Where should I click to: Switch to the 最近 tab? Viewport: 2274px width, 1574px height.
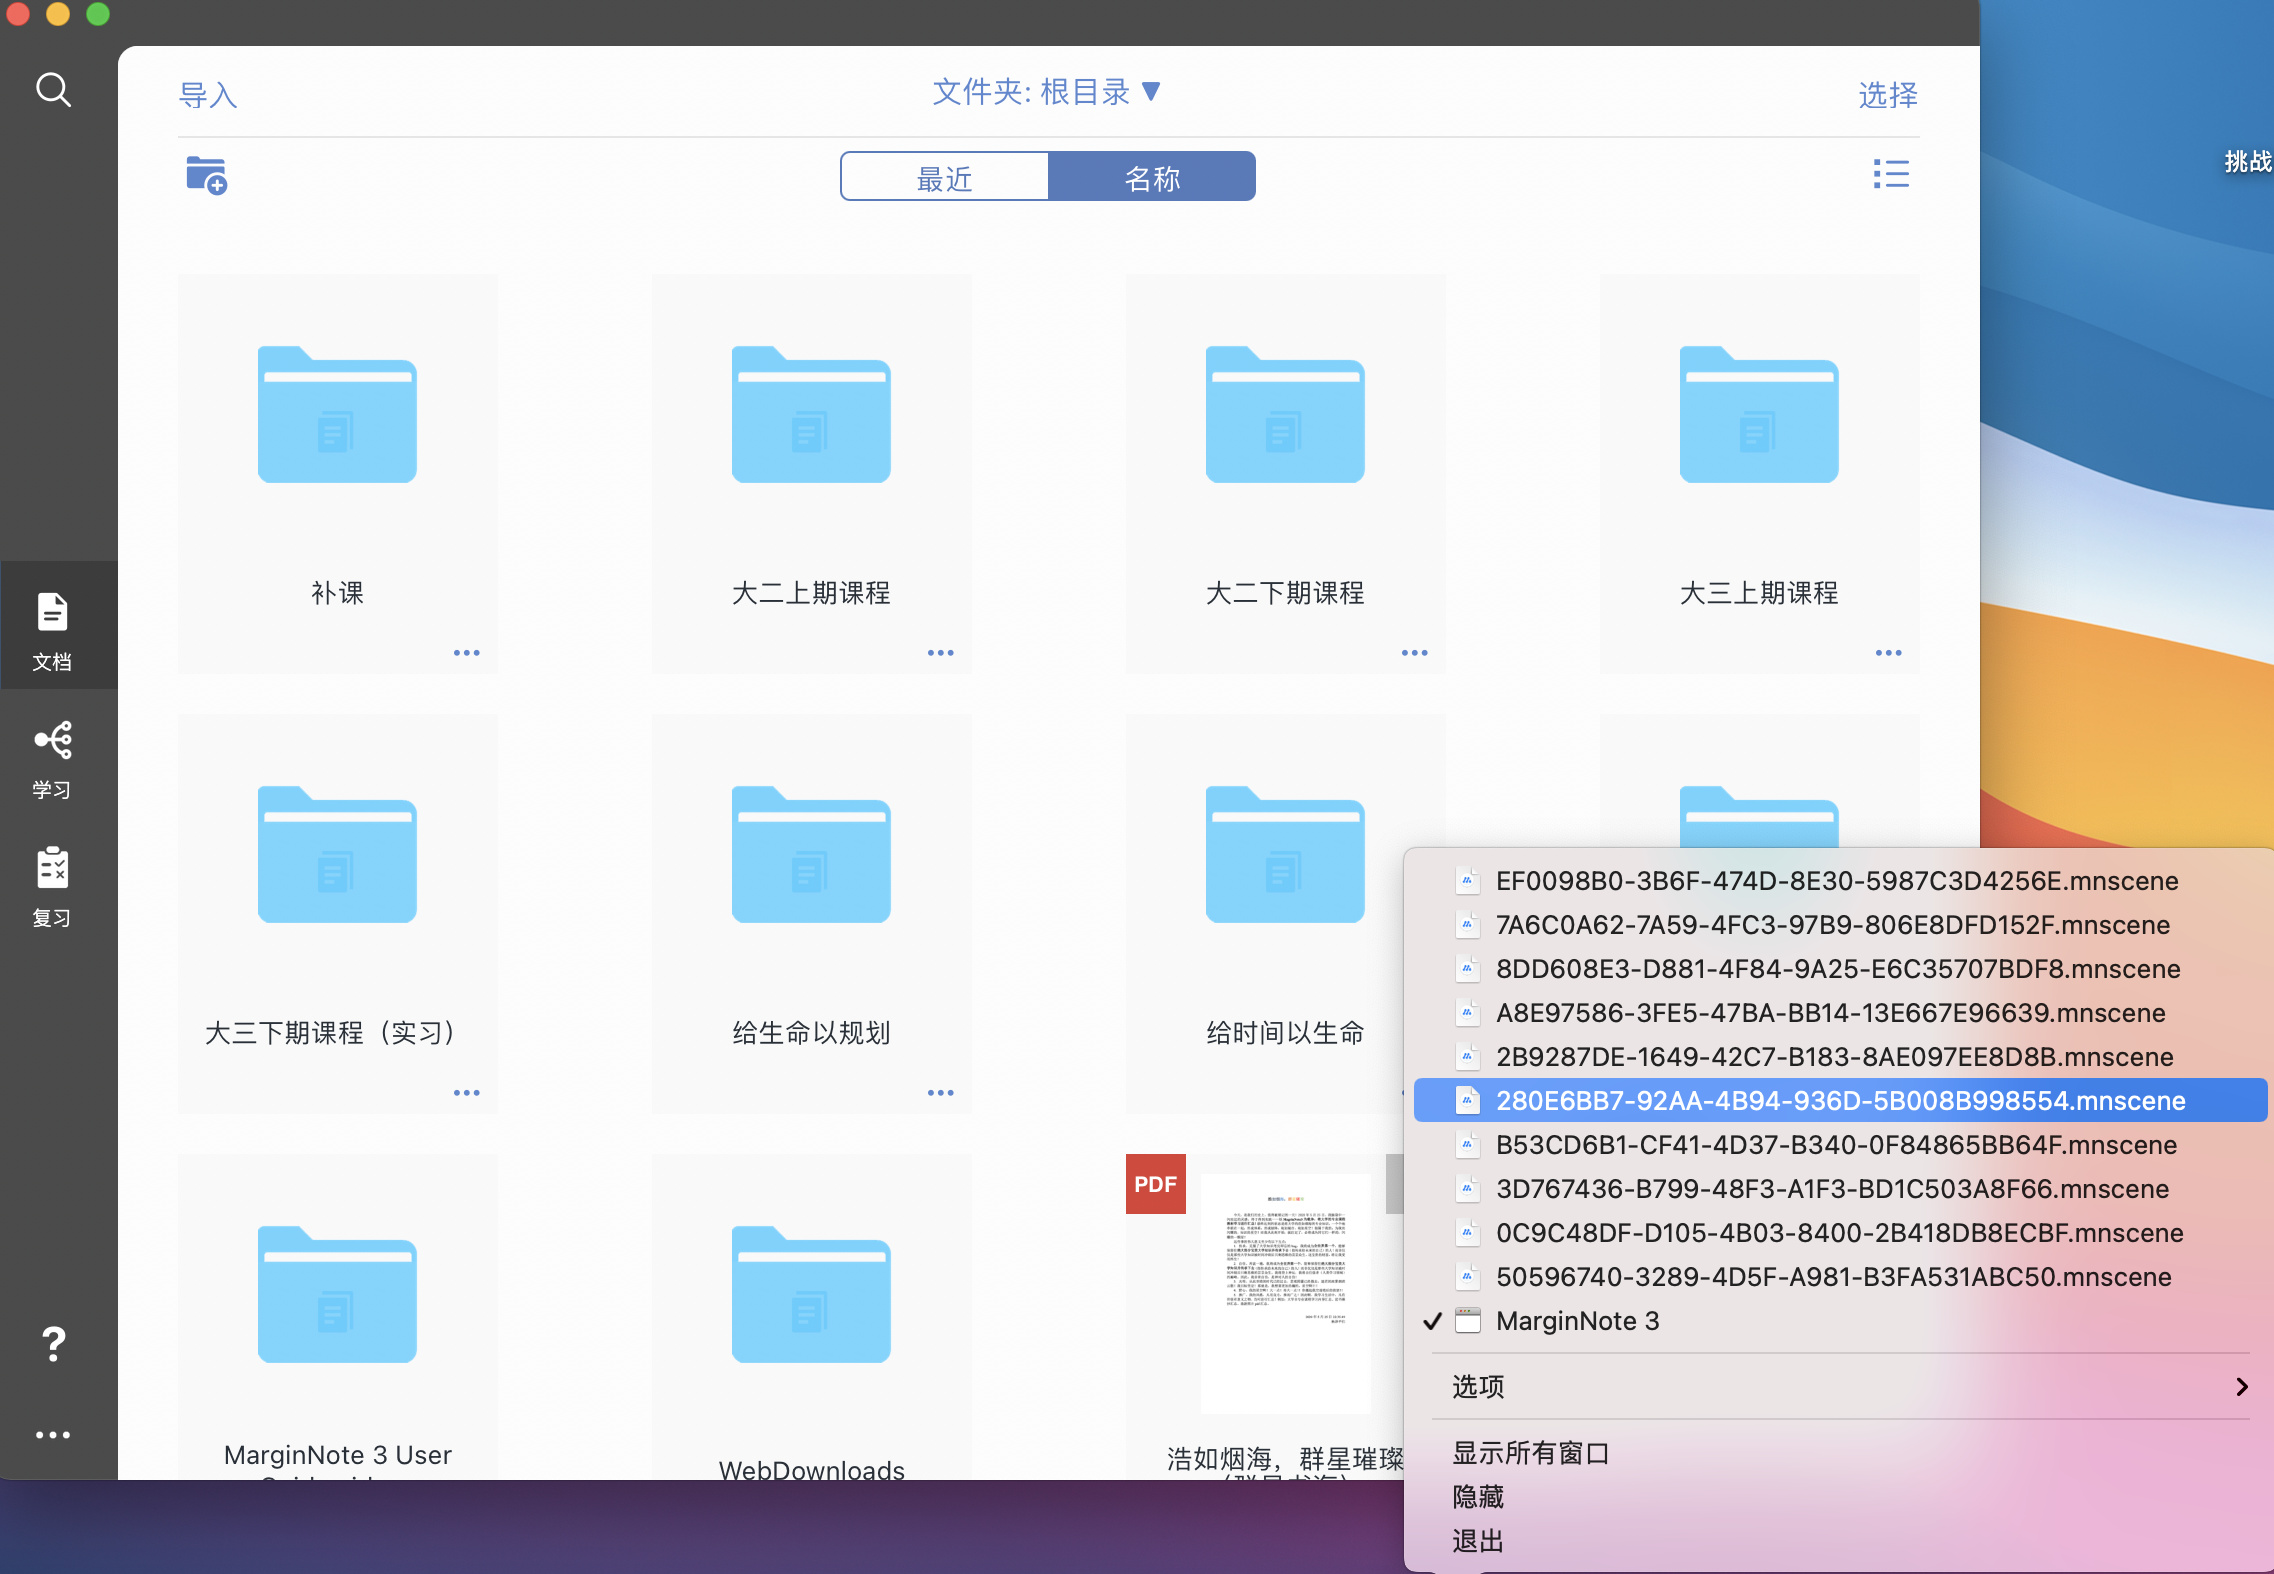tap(943, 176)
